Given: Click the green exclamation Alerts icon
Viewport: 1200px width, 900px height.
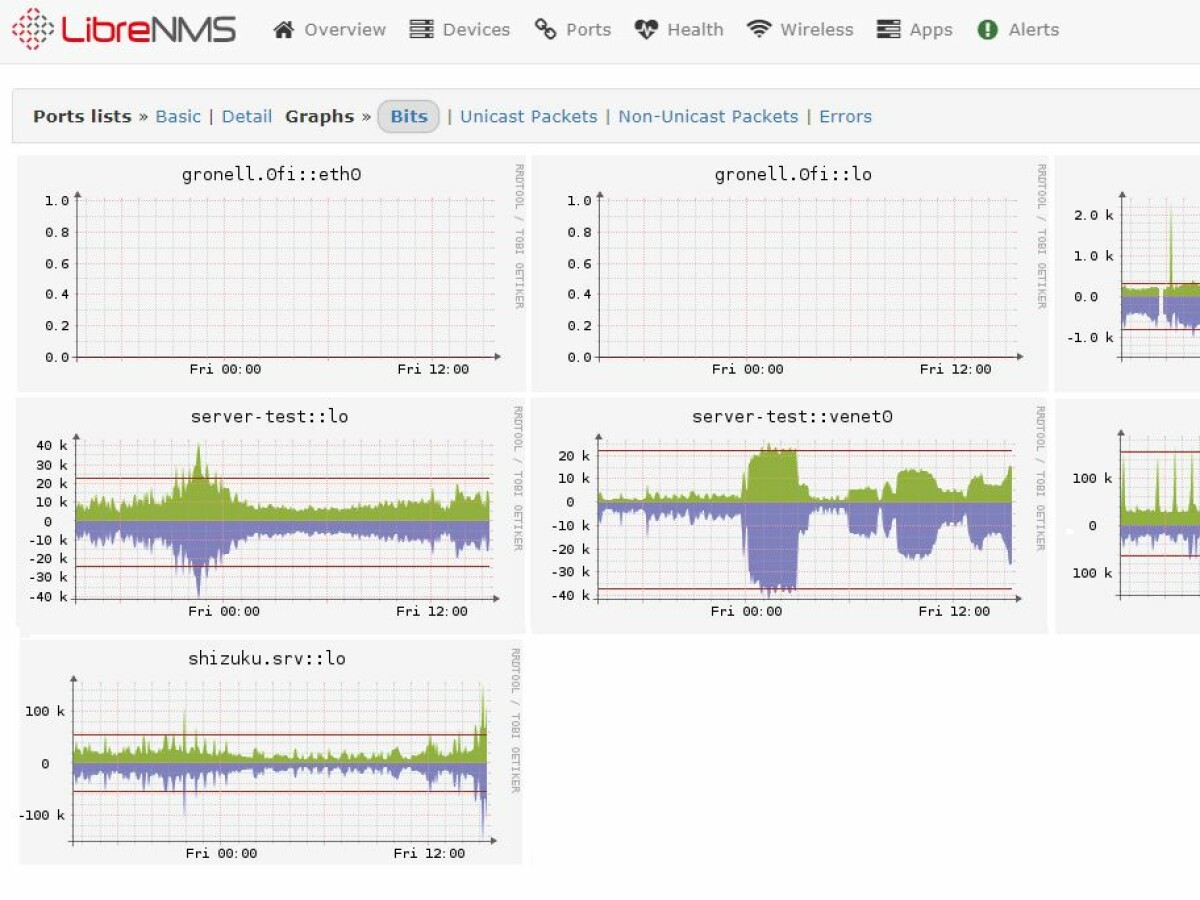Looking at the screenshot, I should (x=987, y=30).
